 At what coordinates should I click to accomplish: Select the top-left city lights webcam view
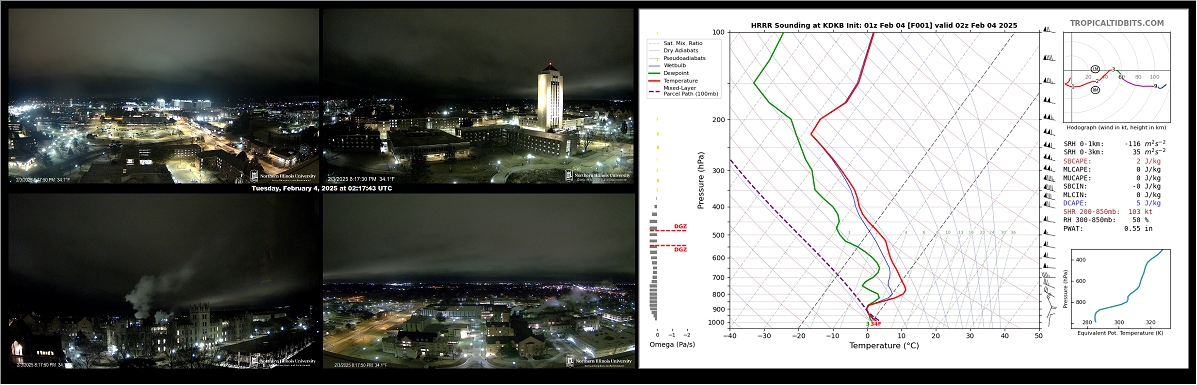tap(163, 95)
